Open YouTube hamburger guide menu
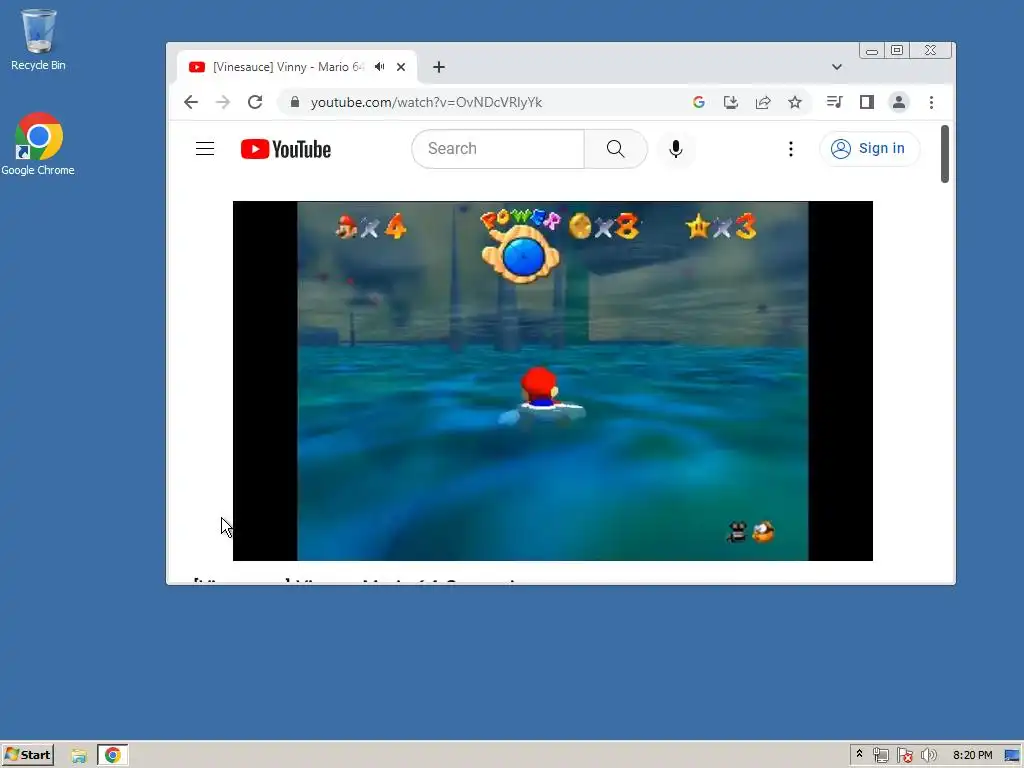Image resolution: width=1024 pixels, height=768 pixels. tap(205, 149)
